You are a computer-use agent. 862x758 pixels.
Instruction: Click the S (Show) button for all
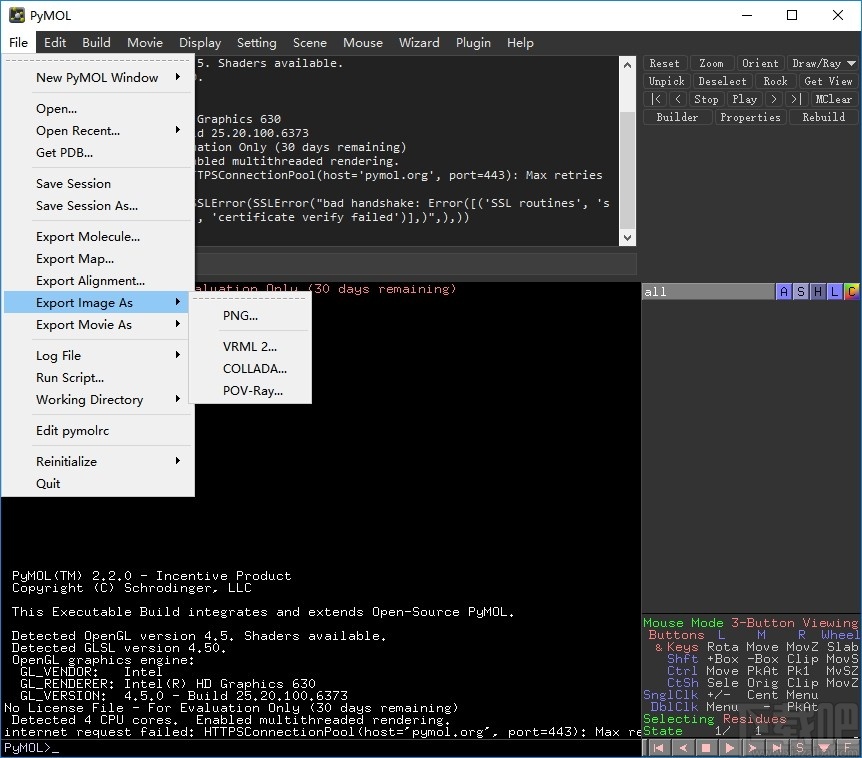click(x=801, y=292)
